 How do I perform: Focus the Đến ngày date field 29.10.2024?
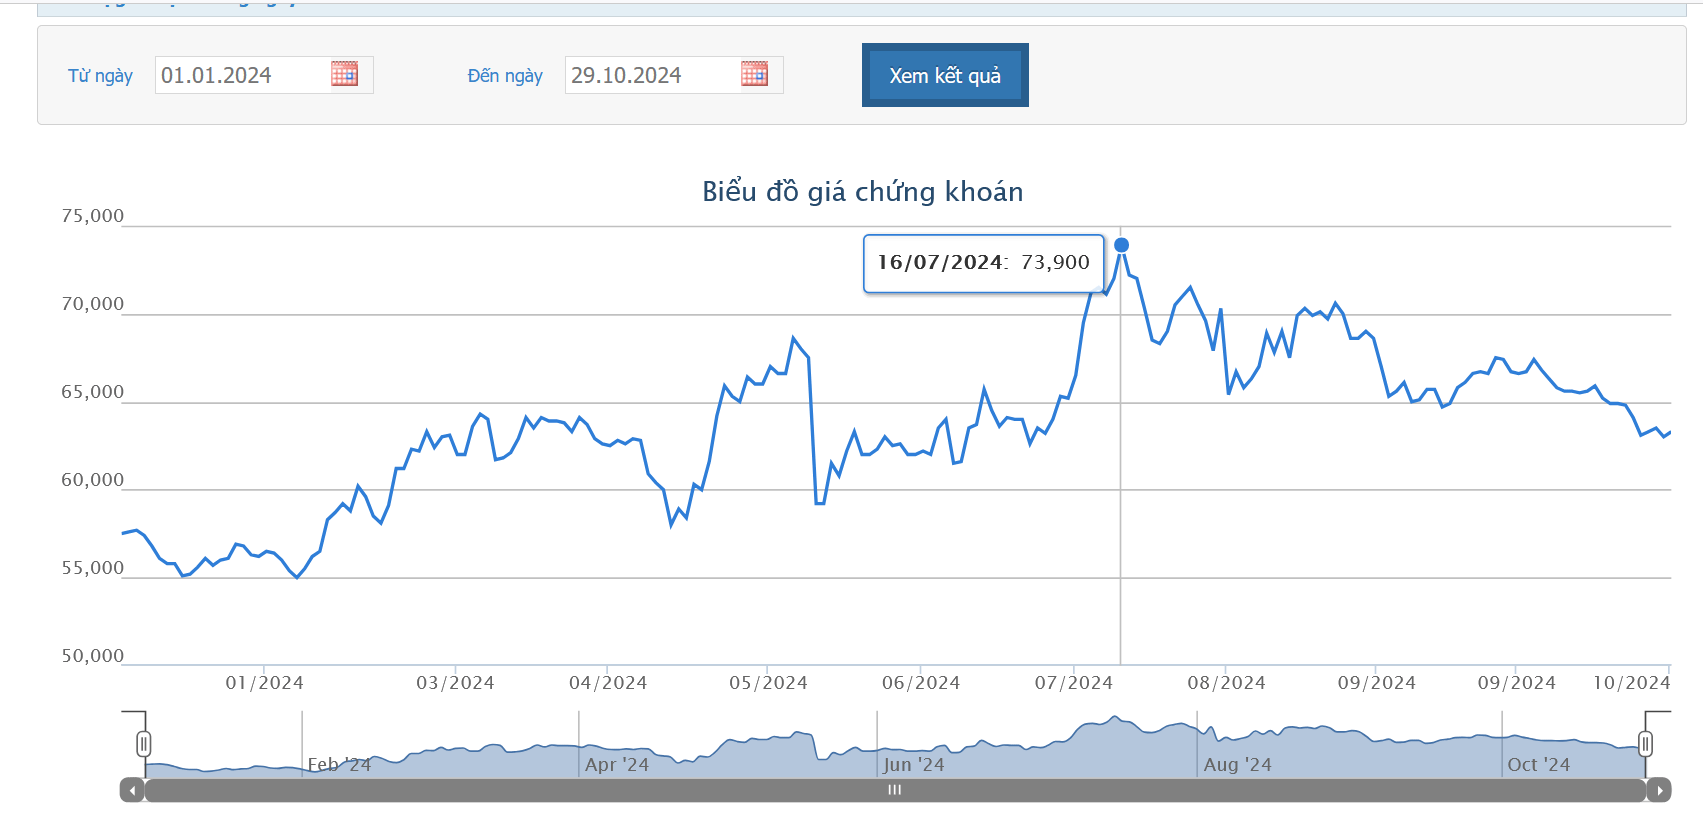point(650,76)
